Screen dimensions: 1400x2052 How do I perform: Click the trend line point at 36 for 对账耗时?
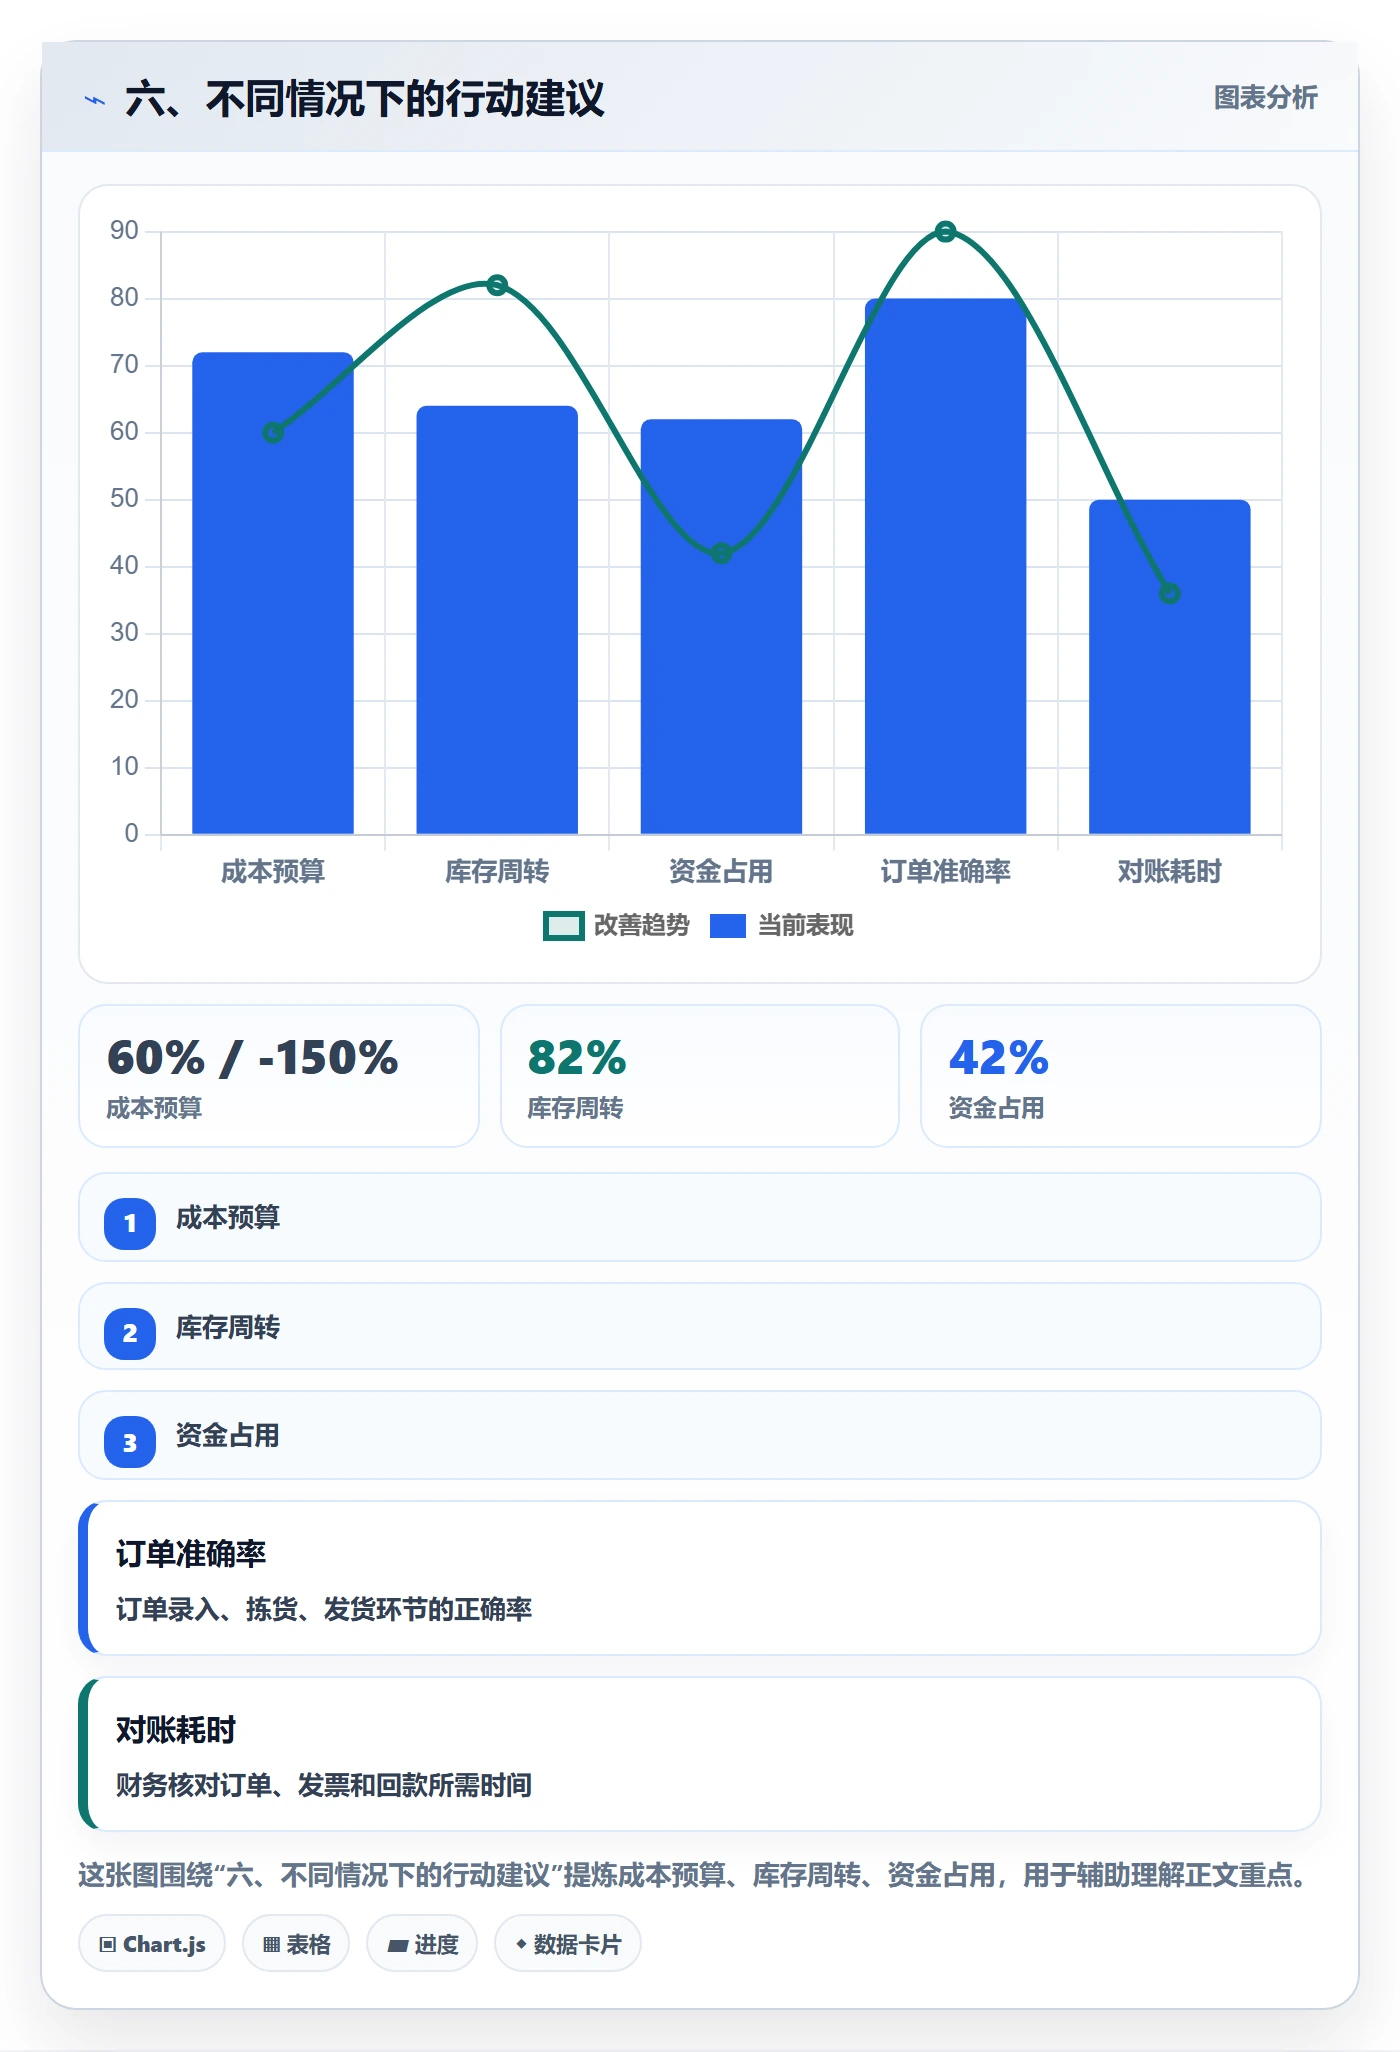pos(1170,594)
